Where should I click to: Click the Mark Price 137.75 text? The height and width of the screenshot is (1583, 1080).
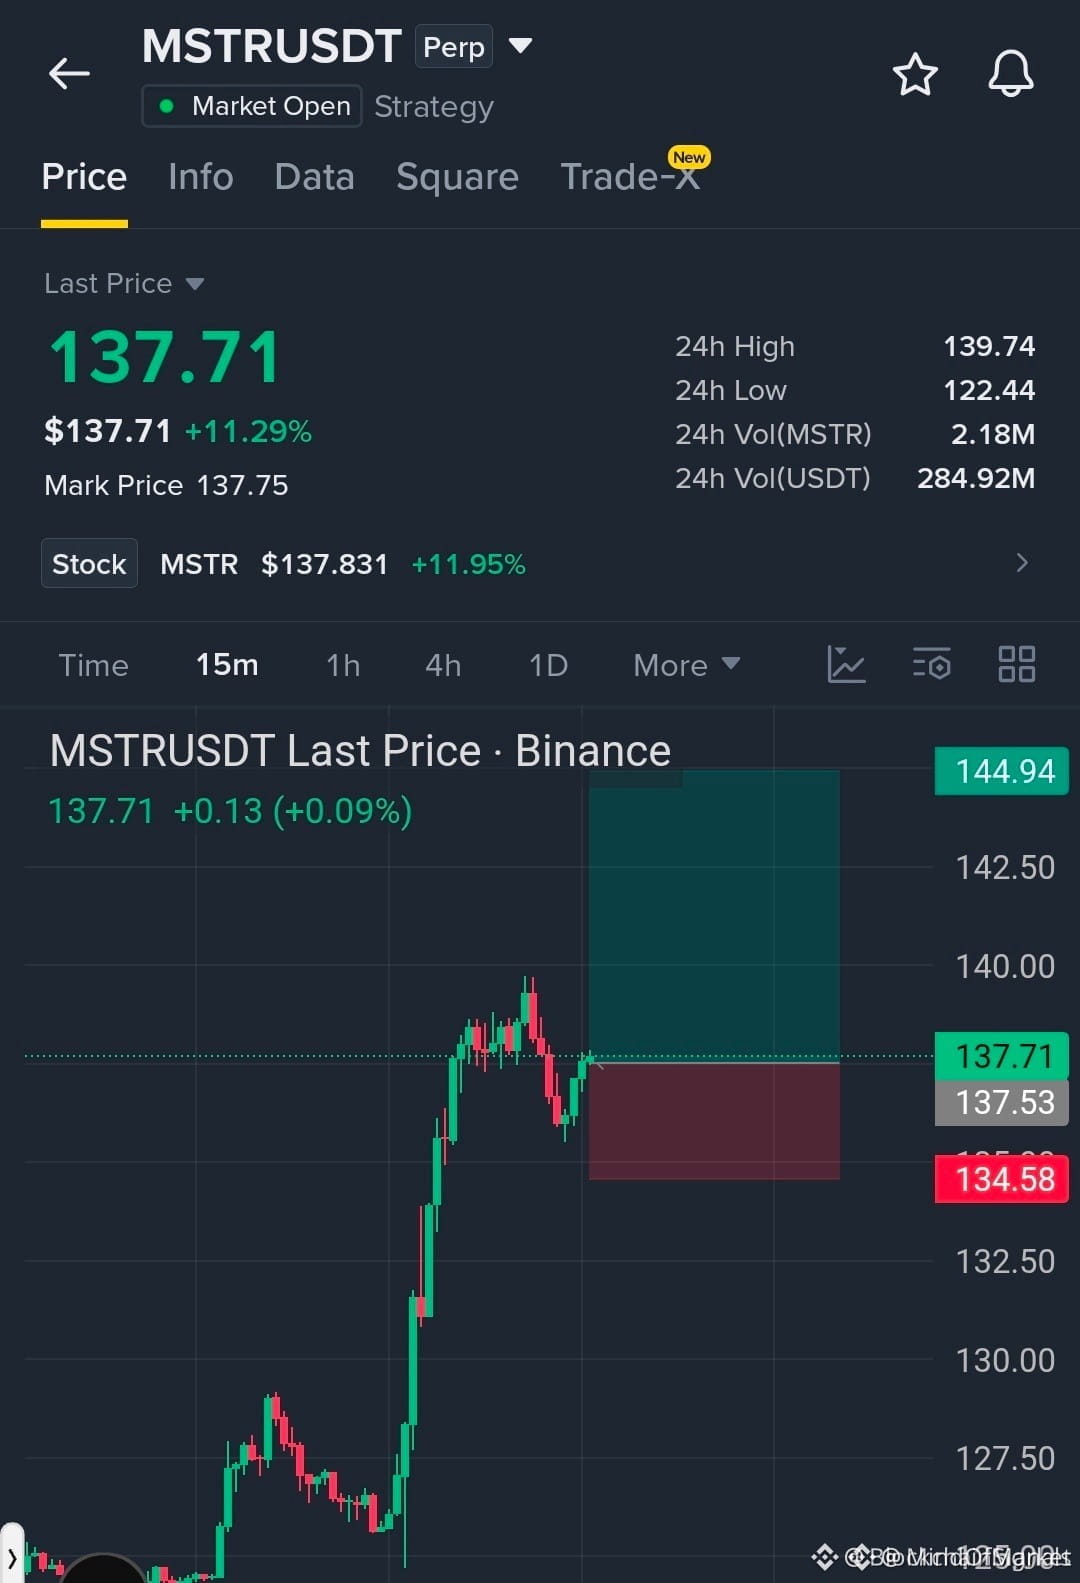[x=166, y=485]
